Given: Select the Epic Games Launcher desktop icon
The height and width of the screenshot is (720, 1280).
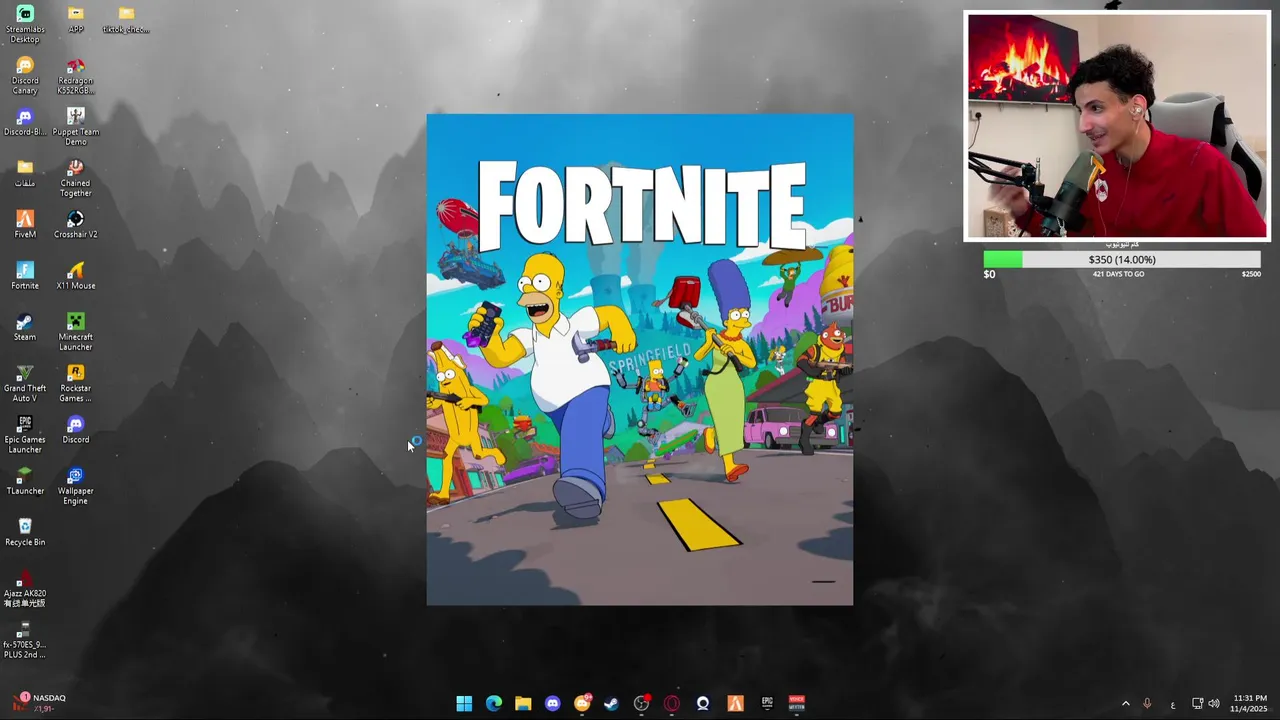Looking at the screenshot, I should click(x=25, y=434).
